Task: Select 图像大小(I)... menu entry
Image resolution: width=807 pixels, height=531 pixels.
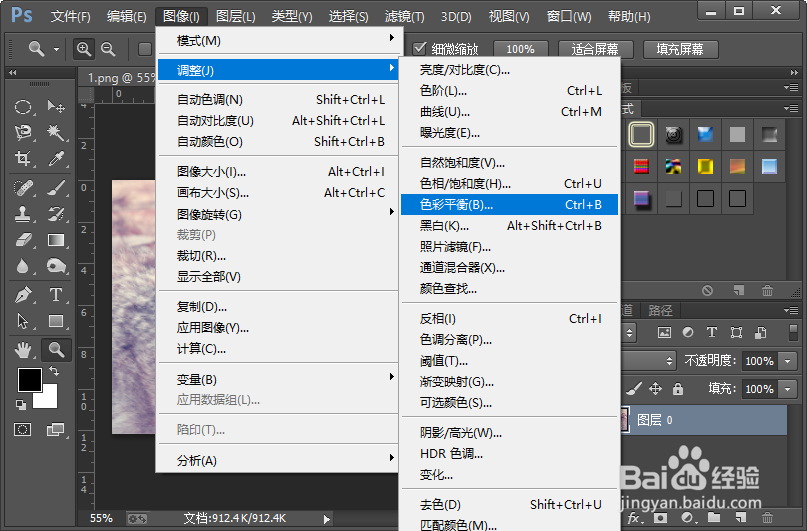Action: pos(278,172)
